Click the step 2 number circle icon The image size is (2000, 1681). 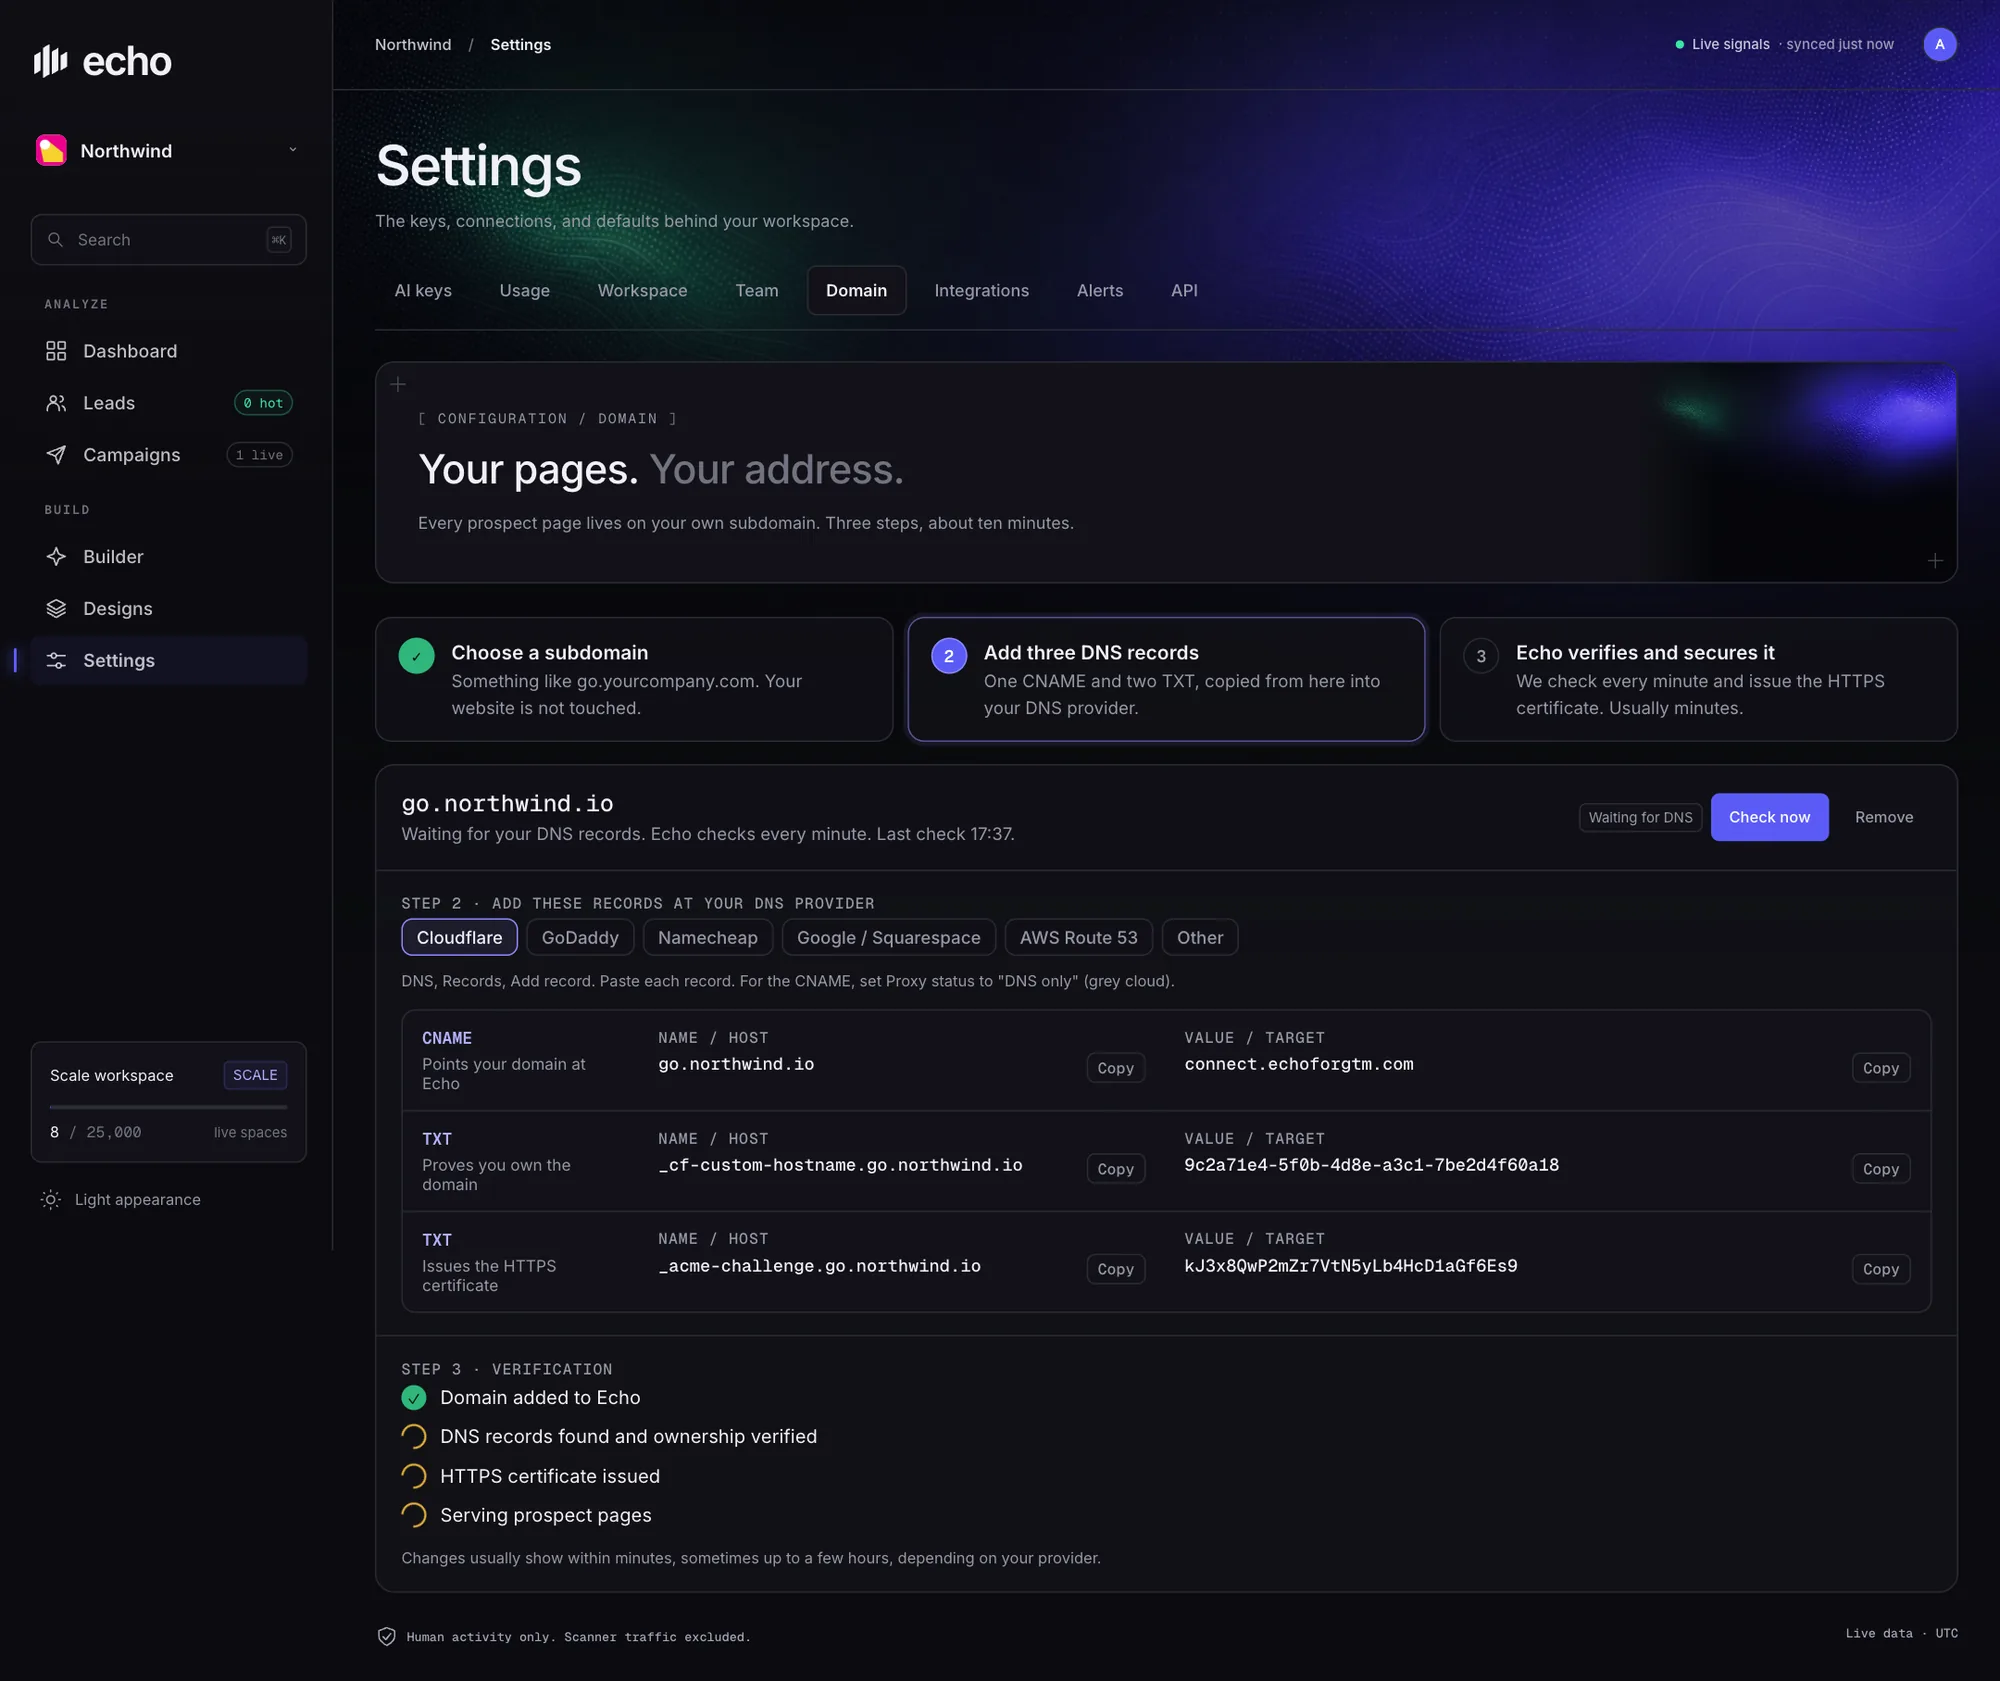[x=949, y=656]
